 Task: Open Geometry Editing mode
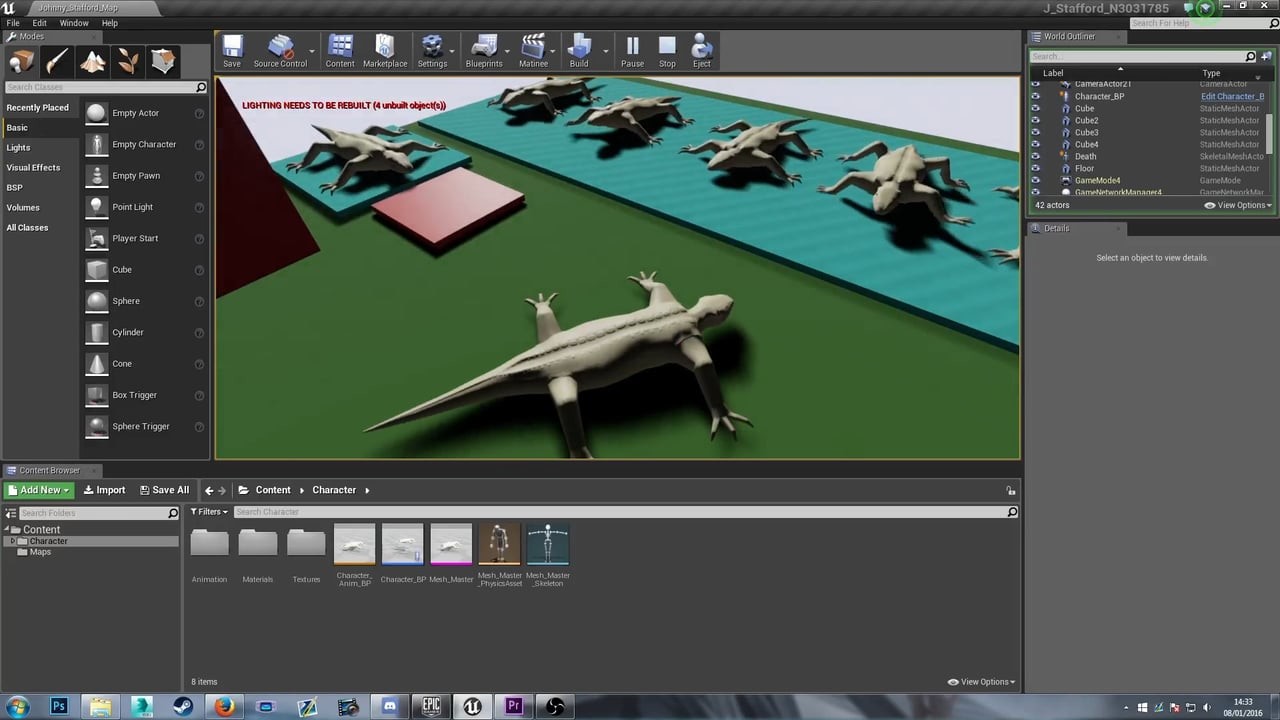(x=165, y=60)
